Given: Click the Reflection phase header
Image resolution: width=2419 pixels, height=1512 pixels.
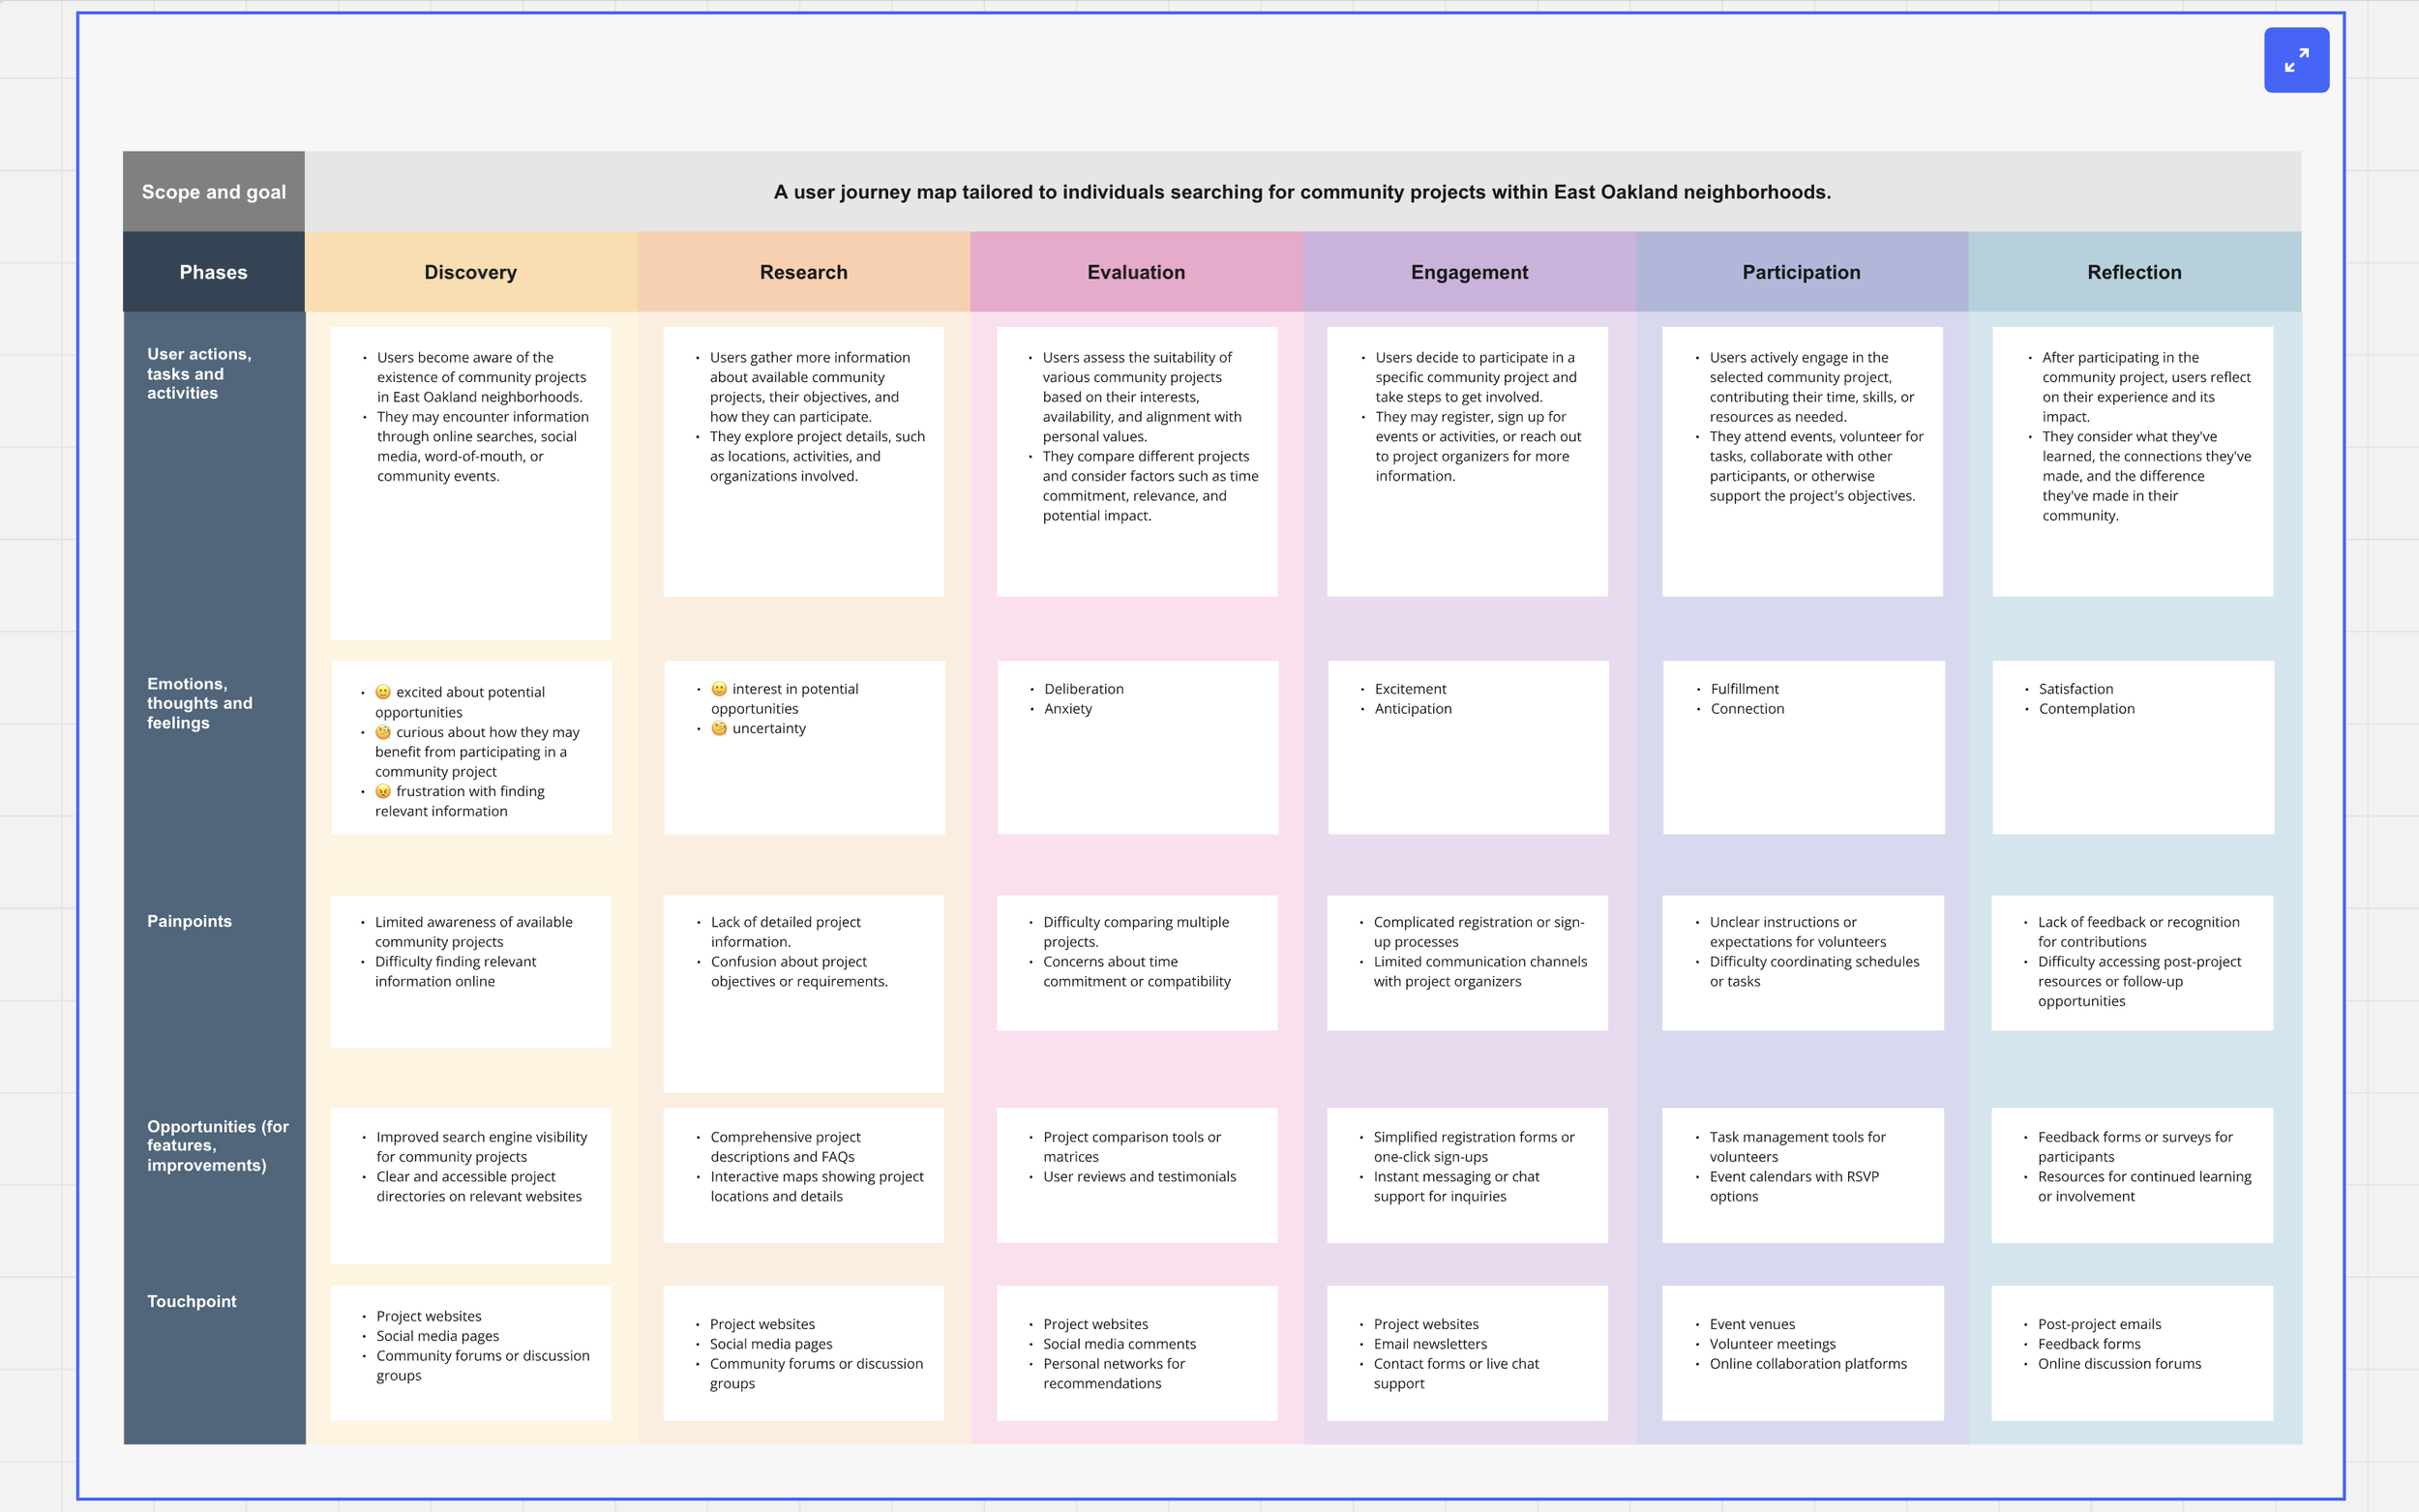Looking at the screenshot, I should [2134, 272].
